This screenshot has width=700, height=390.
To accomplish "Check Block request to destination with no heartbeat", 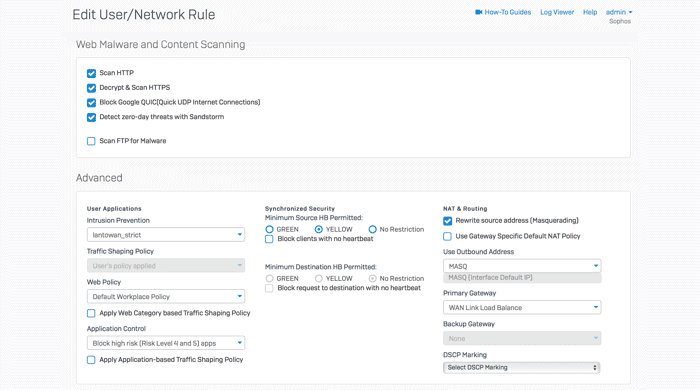I will (269, 288).
